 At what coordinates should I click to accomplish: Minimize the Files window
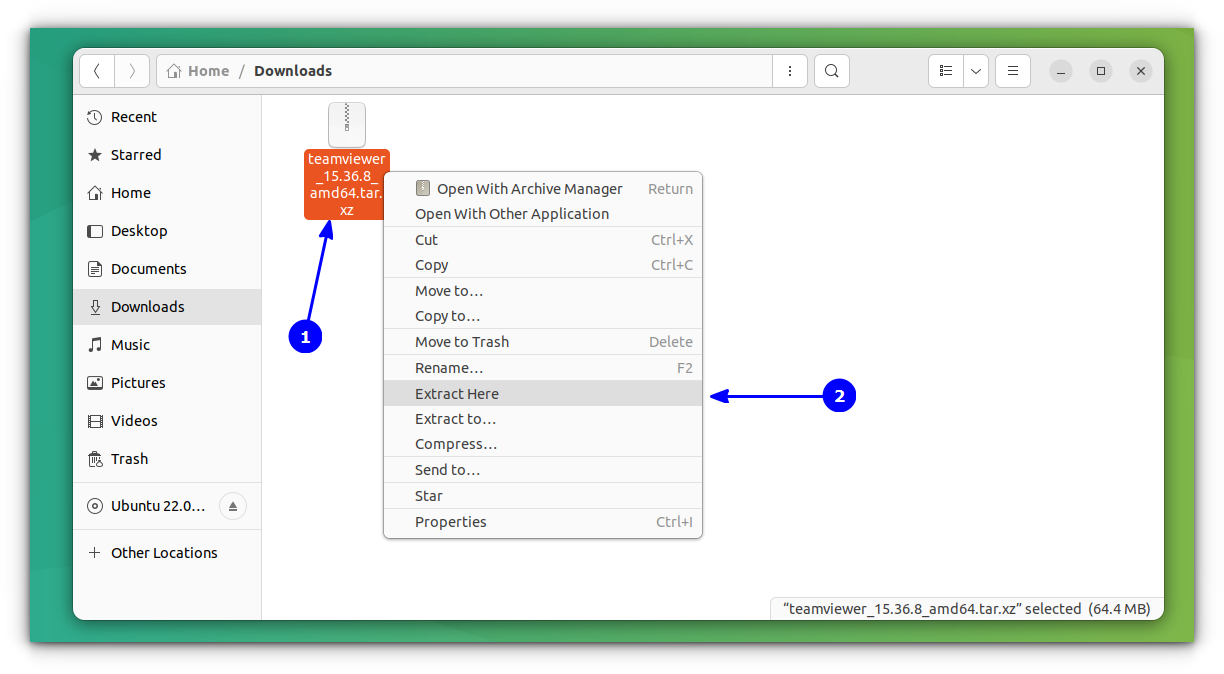[1061, 71]
